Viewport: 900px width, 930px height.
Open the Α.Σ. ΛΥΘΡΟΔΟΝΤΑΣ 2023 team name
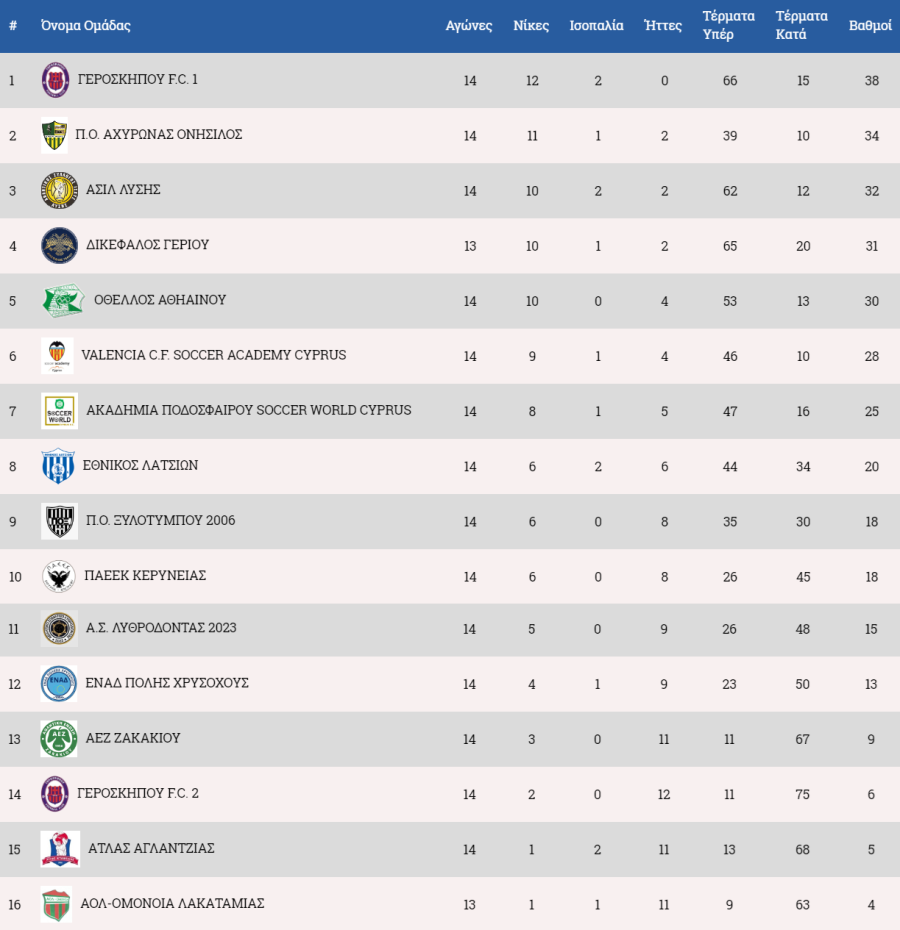click(x=161, y=628)
